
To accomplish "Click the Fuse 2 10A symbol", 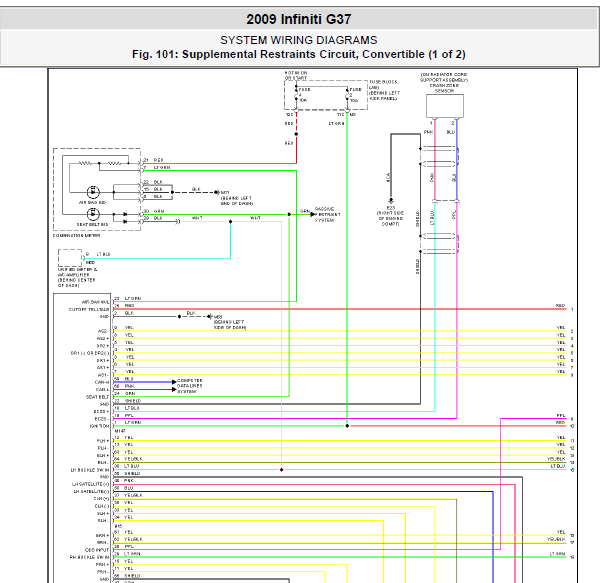I will point(347,95).
